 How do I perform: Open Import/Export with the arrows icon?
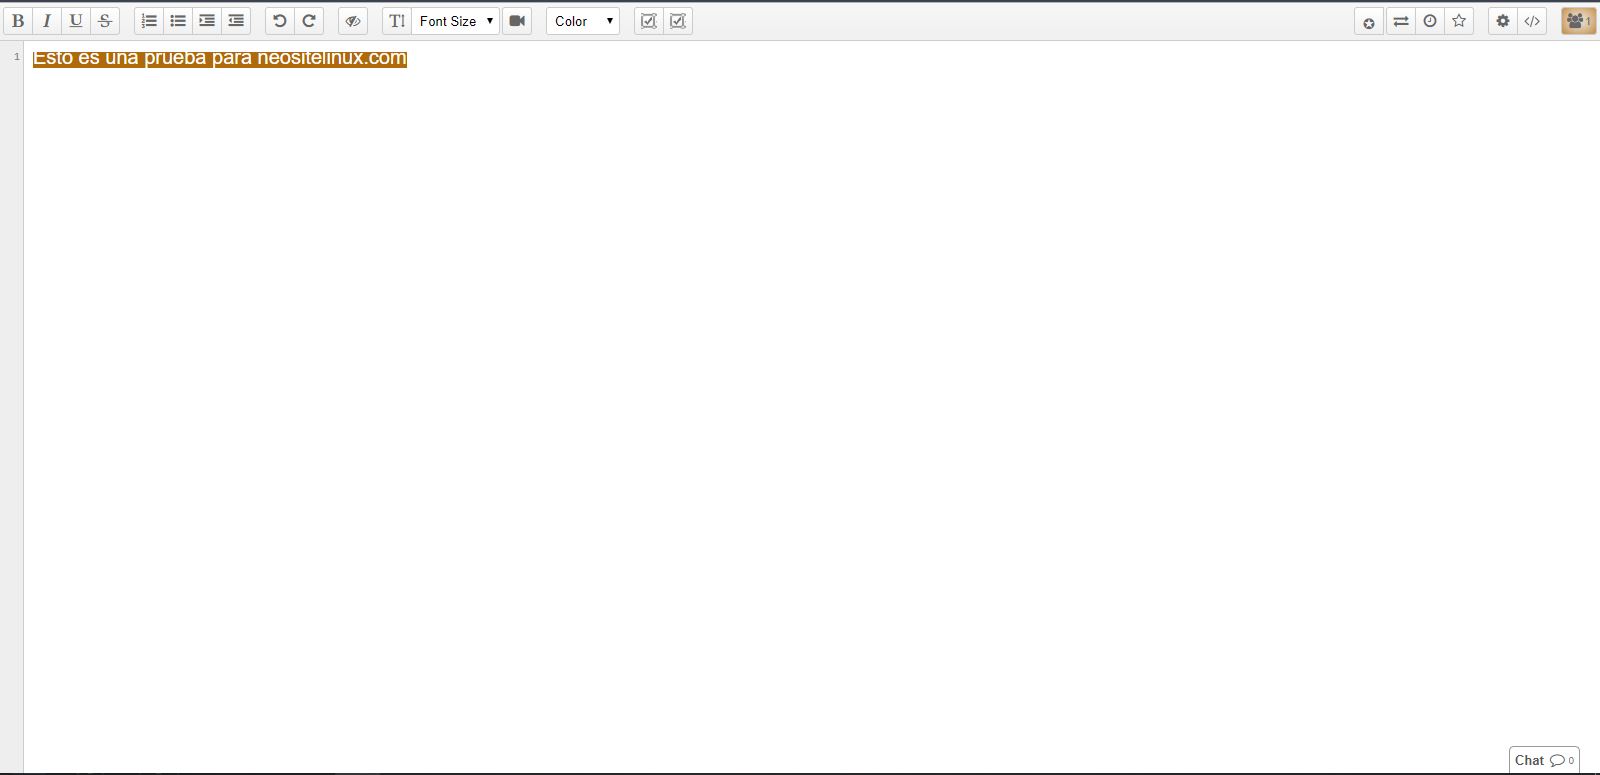pyautogui.click(x=1401, y=21)
